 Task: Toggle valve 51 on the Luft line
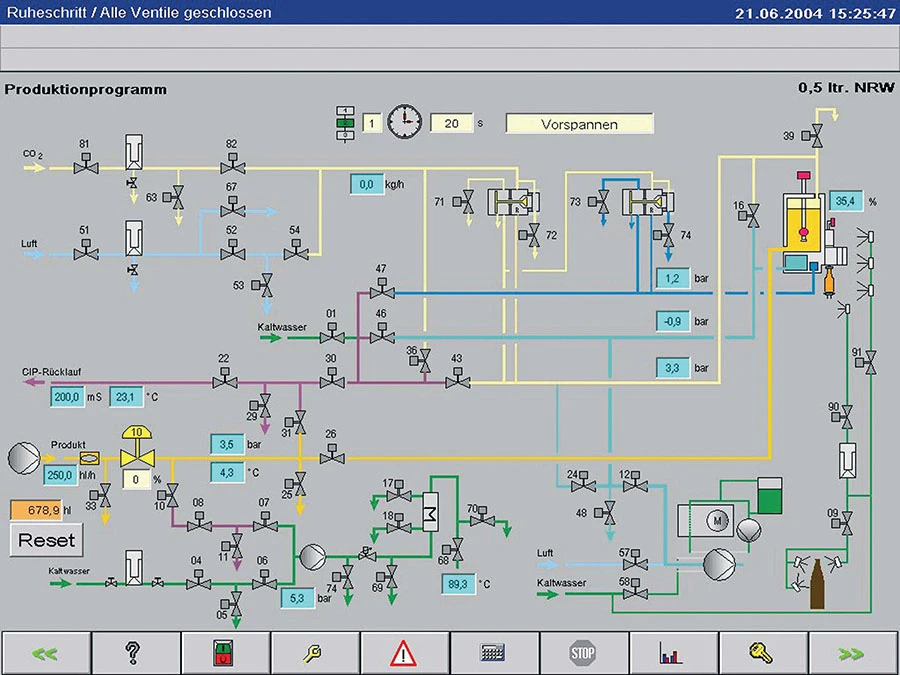[x=84, y=252]
